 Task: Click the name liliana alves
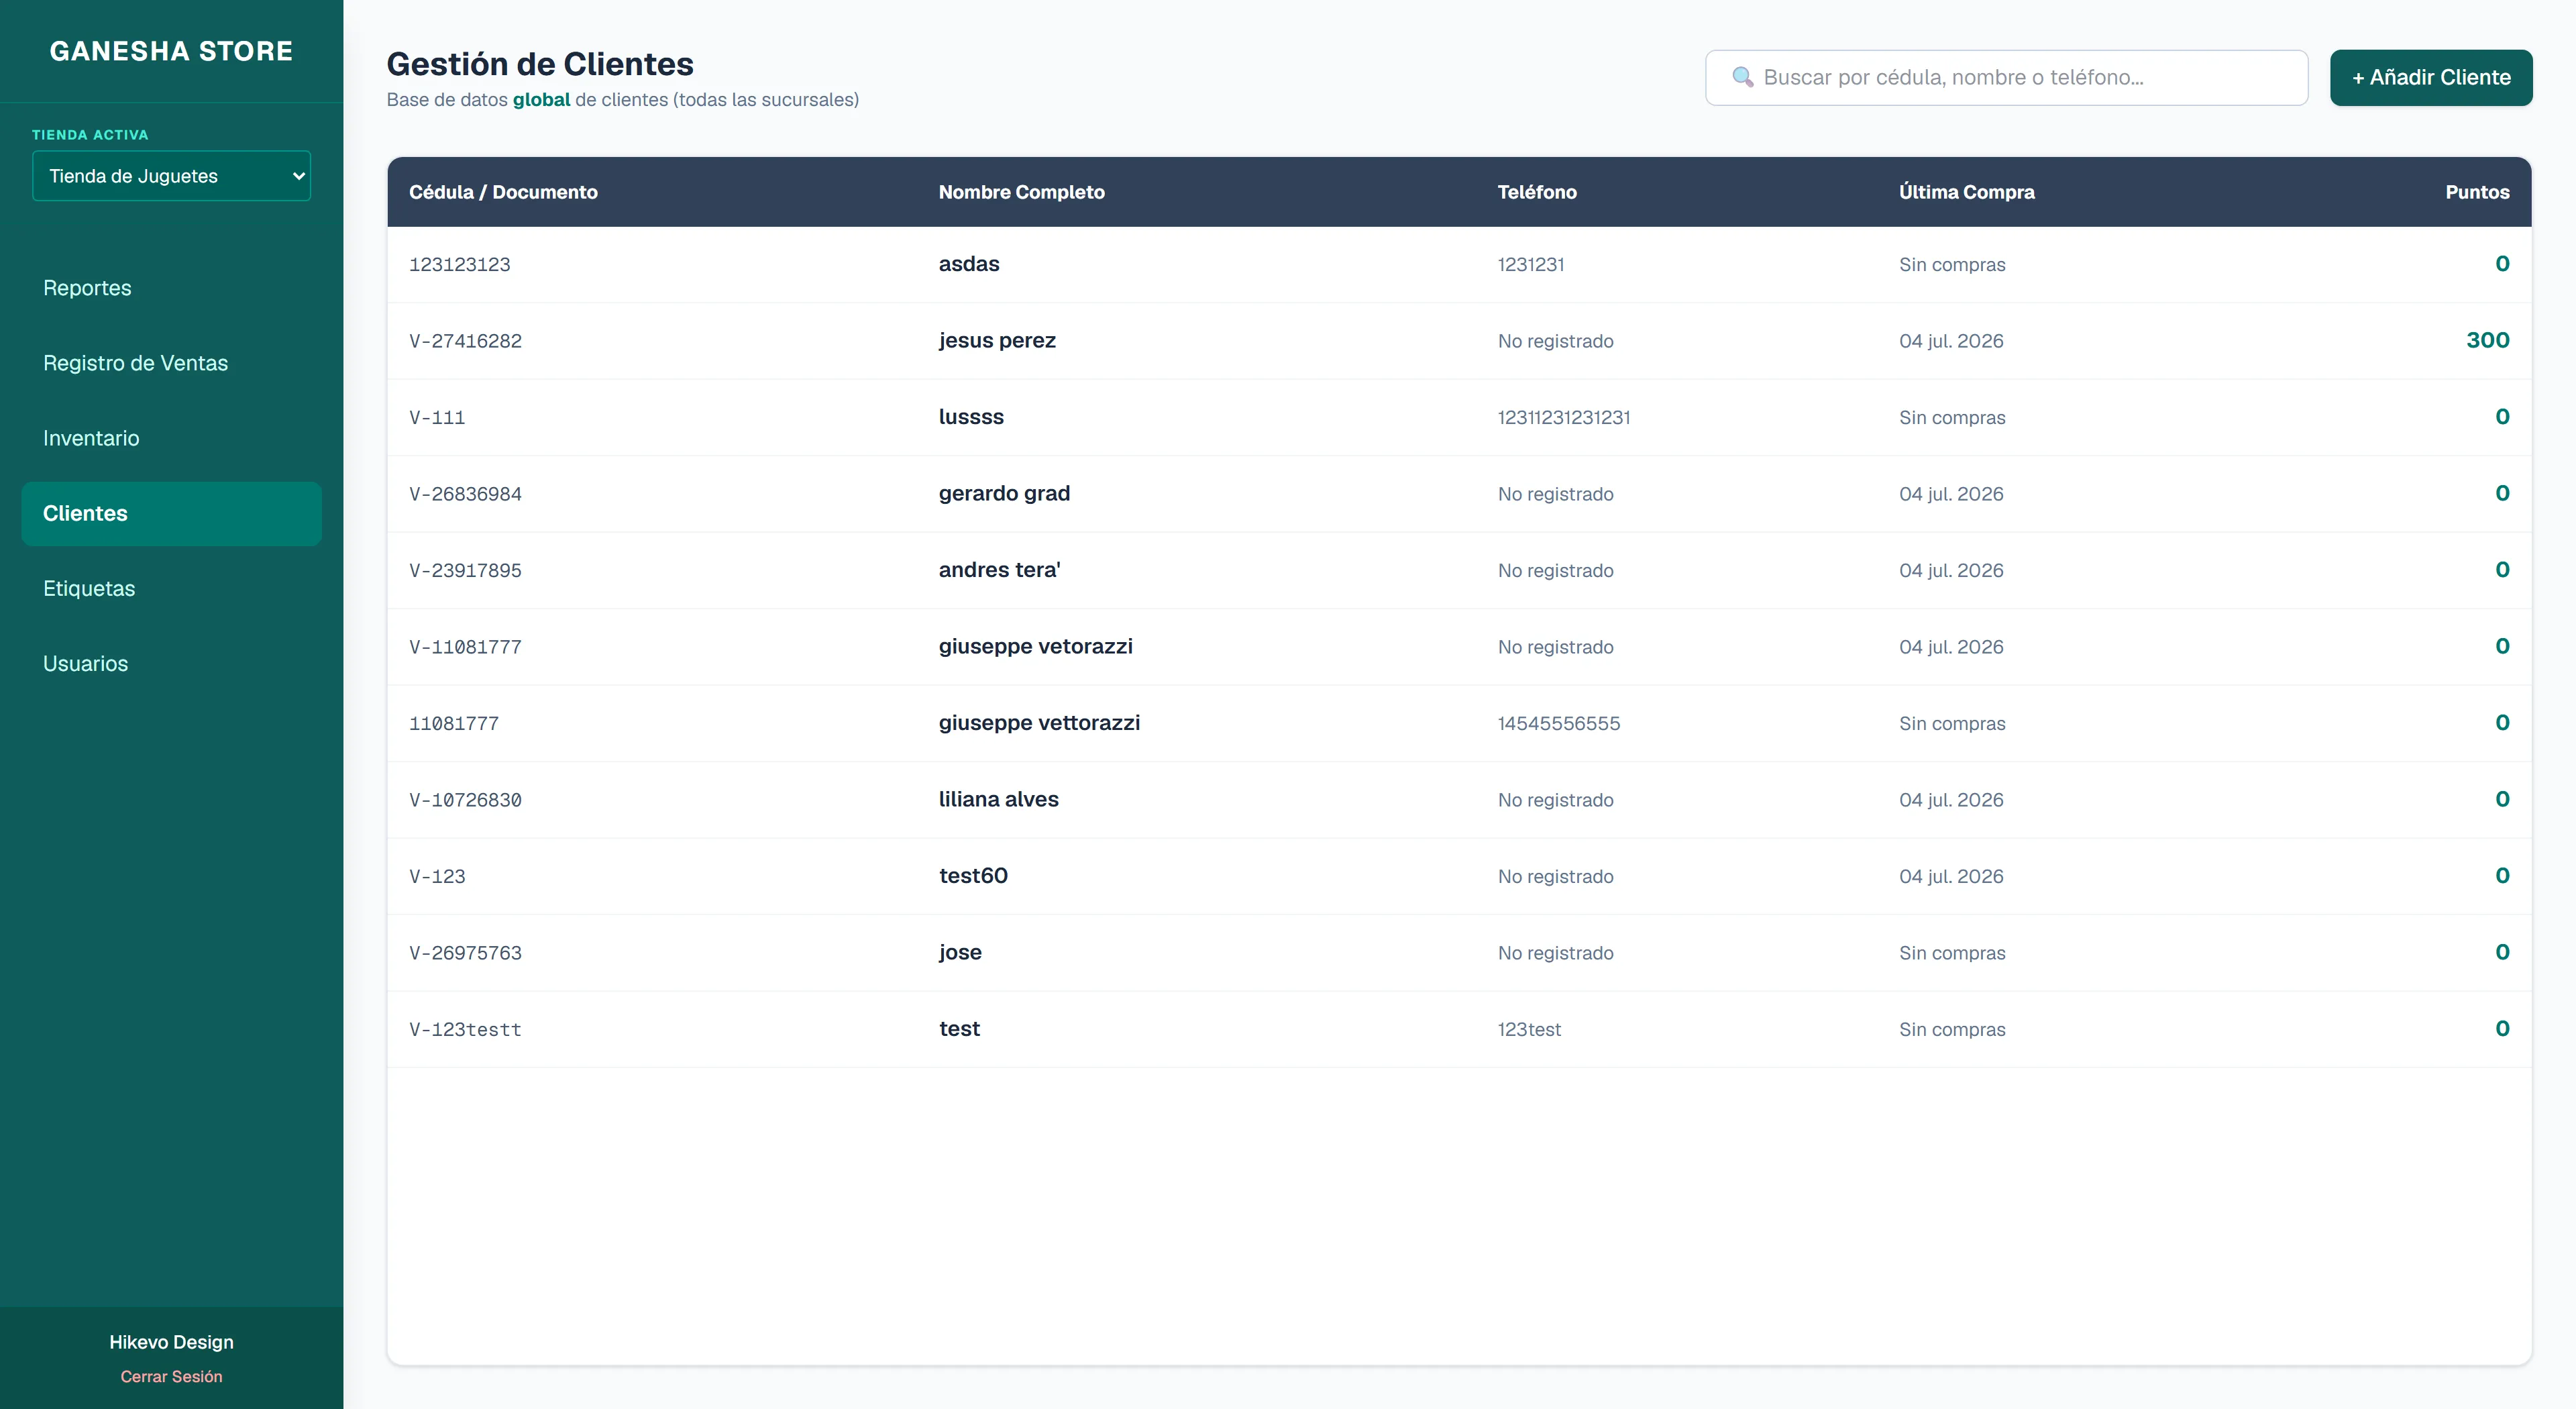pyautogui.click(x=998, y=799)
